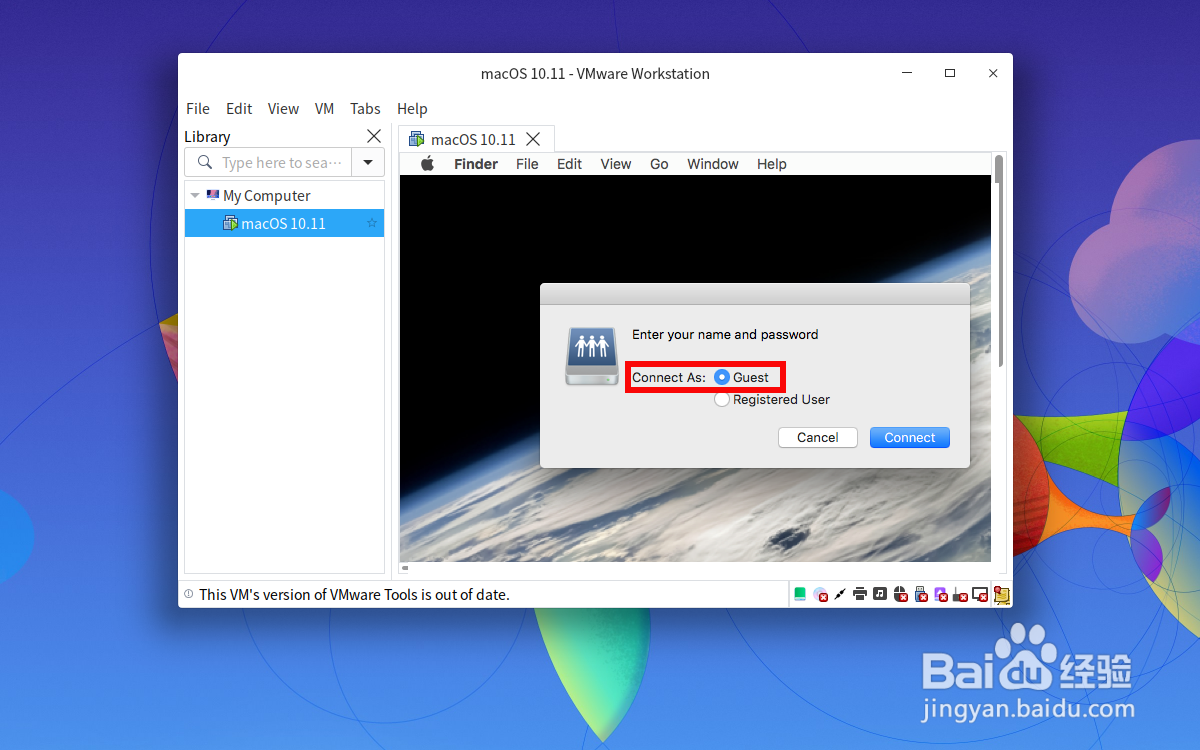Open the macOS Go menu

tap(659, 164)
